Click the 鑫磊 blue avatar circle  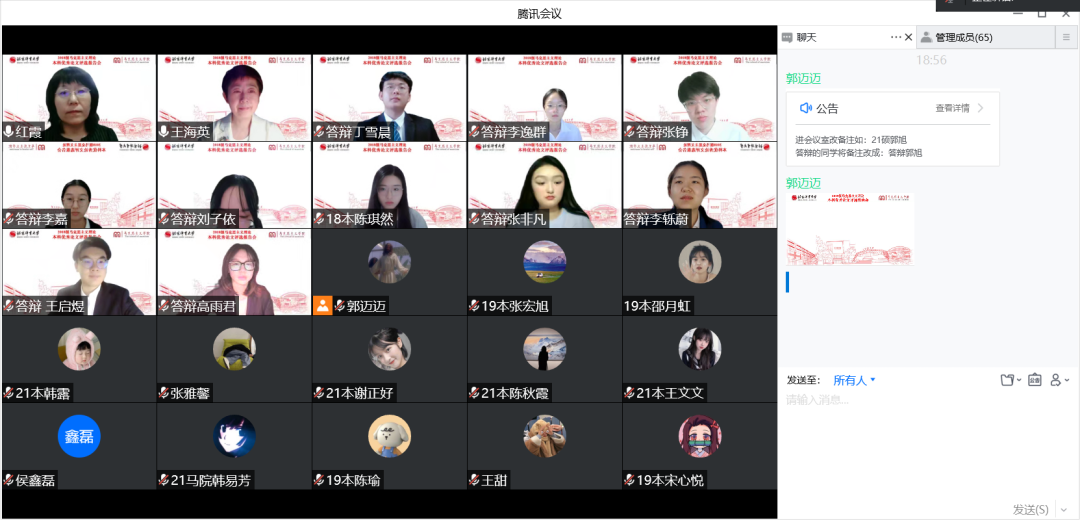pyautogui.click(x=79, y=436)
